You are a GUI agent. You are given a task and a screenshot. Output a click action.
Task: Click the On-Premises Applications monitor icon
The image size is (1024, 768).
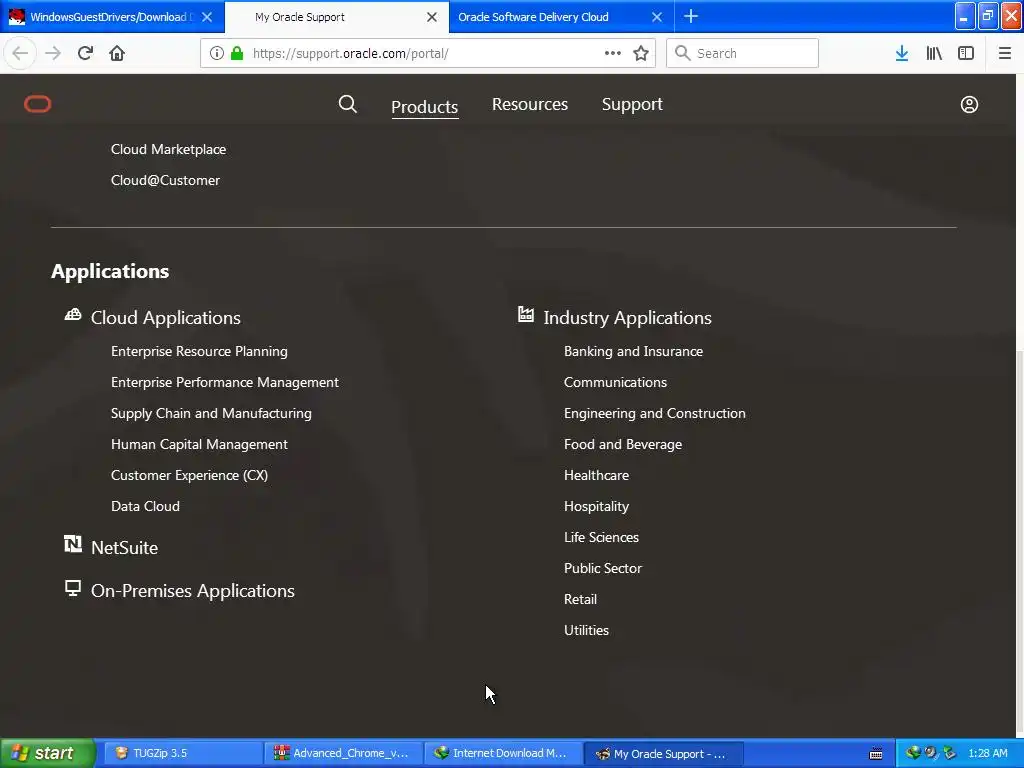coord(72,588)
